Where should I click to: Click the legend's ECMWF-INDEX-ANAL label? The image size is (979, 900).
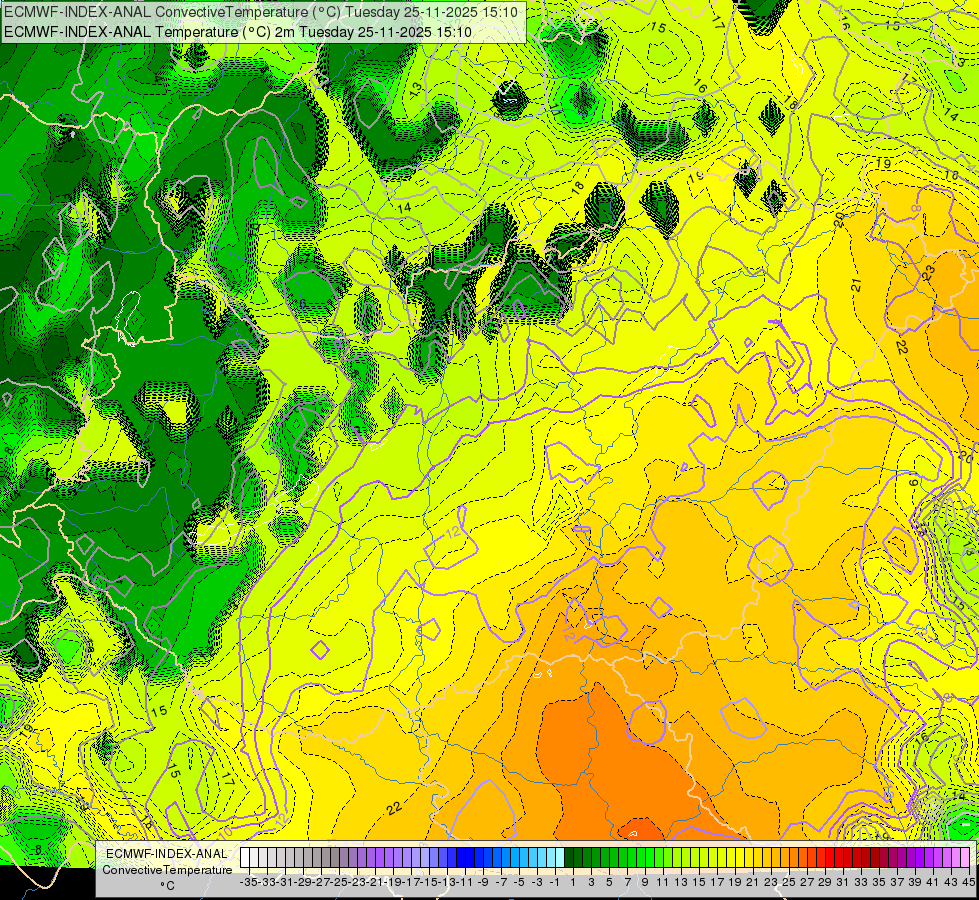[167, 853]
